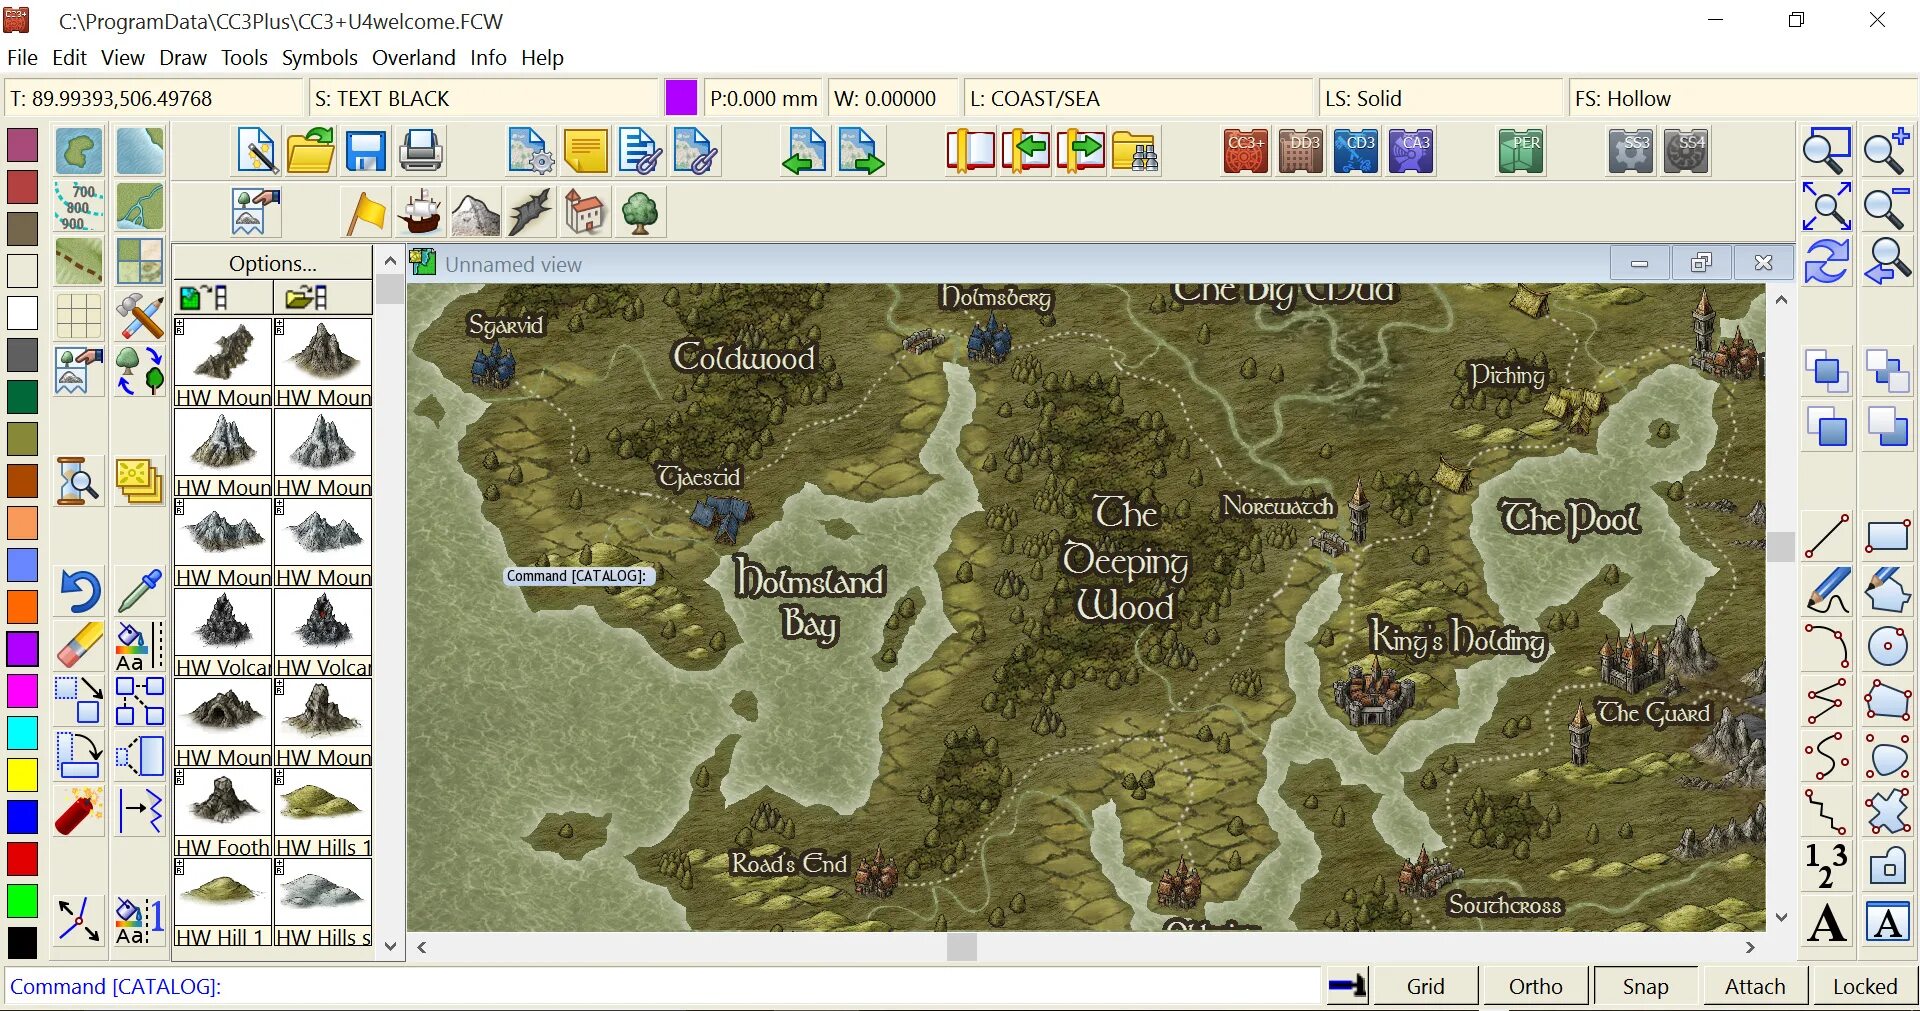Screen dimensions: 1920x1011
Task: Select the Rectangle drawing tool
Action: point(1887,537)
